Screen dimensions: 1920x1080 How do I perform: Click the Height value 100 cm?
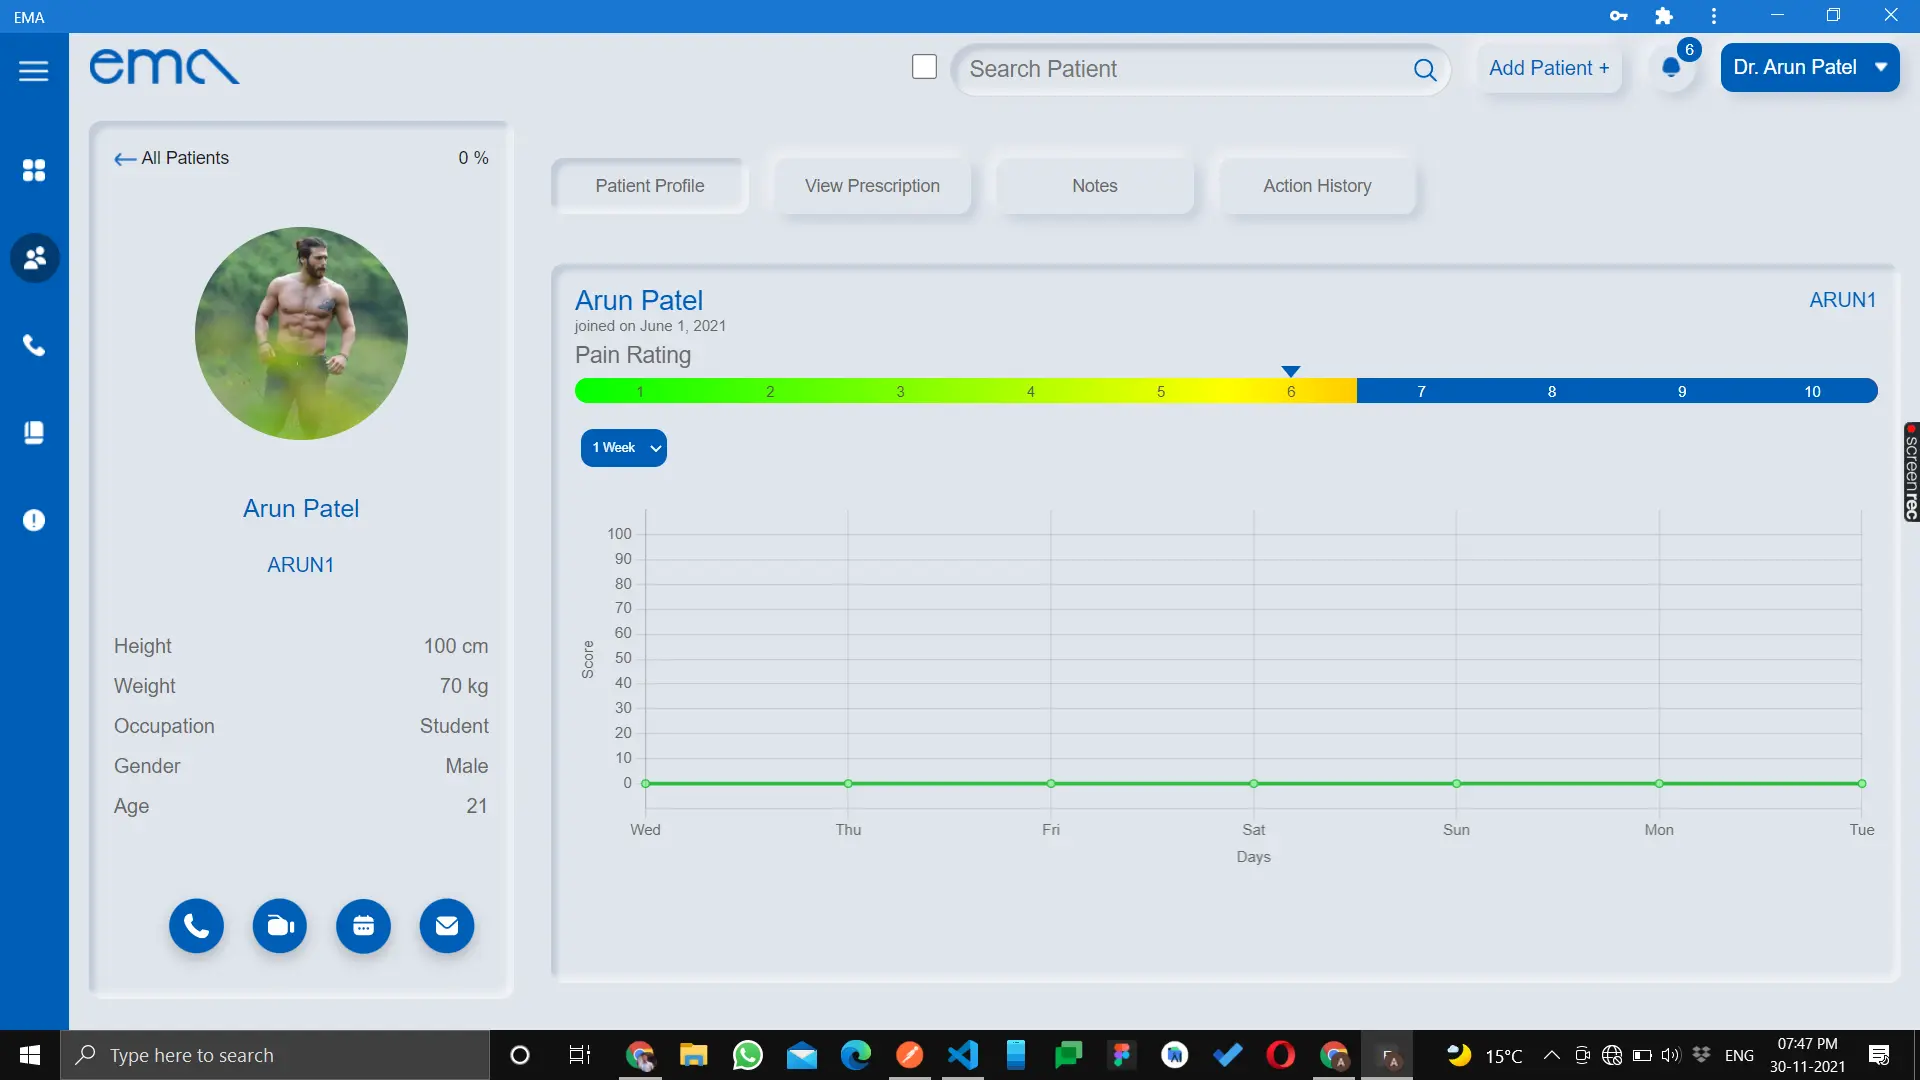coord(456,646)
